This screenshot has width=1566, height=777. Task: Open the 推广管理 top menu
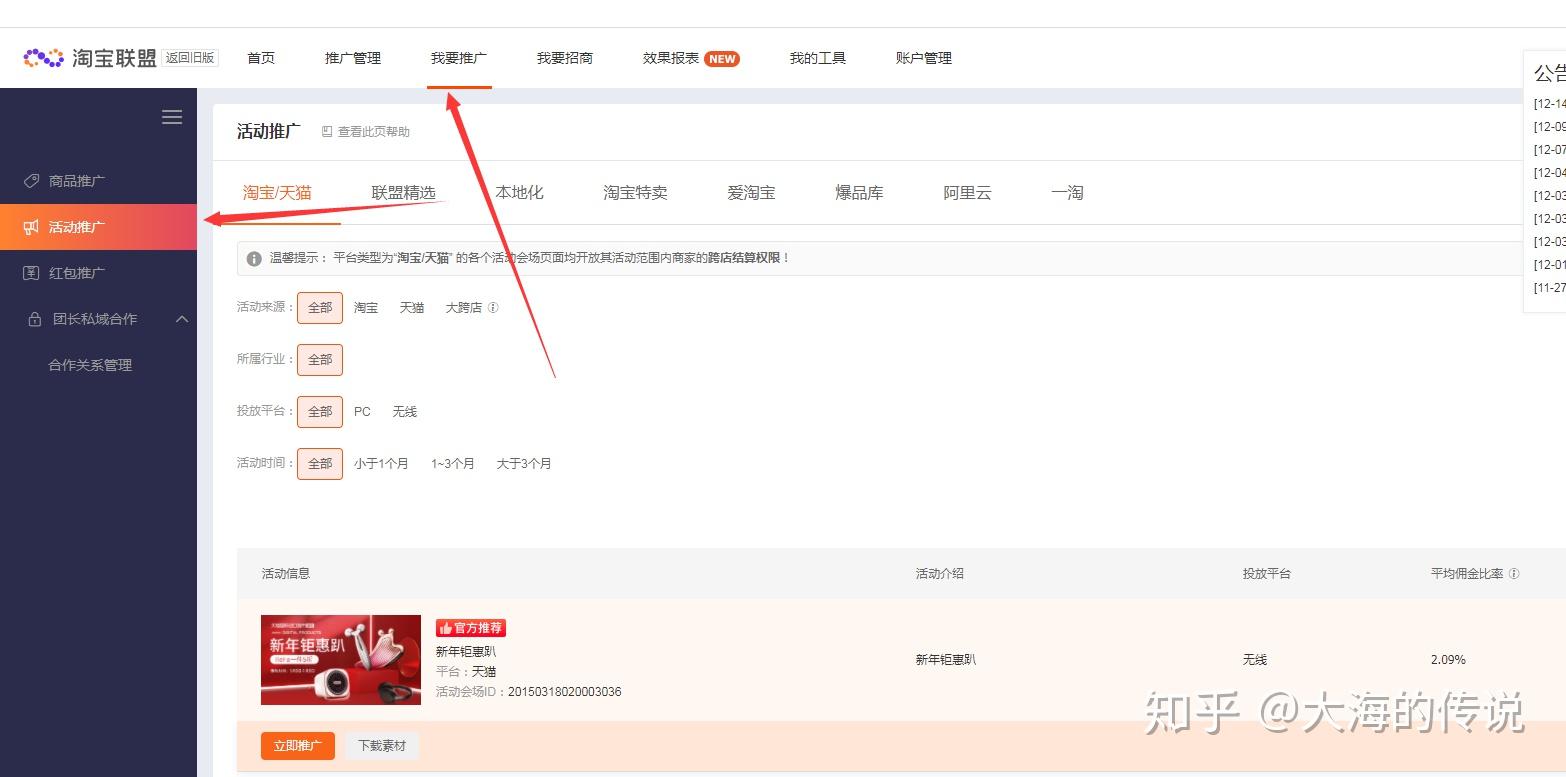(x=353, y=58)
